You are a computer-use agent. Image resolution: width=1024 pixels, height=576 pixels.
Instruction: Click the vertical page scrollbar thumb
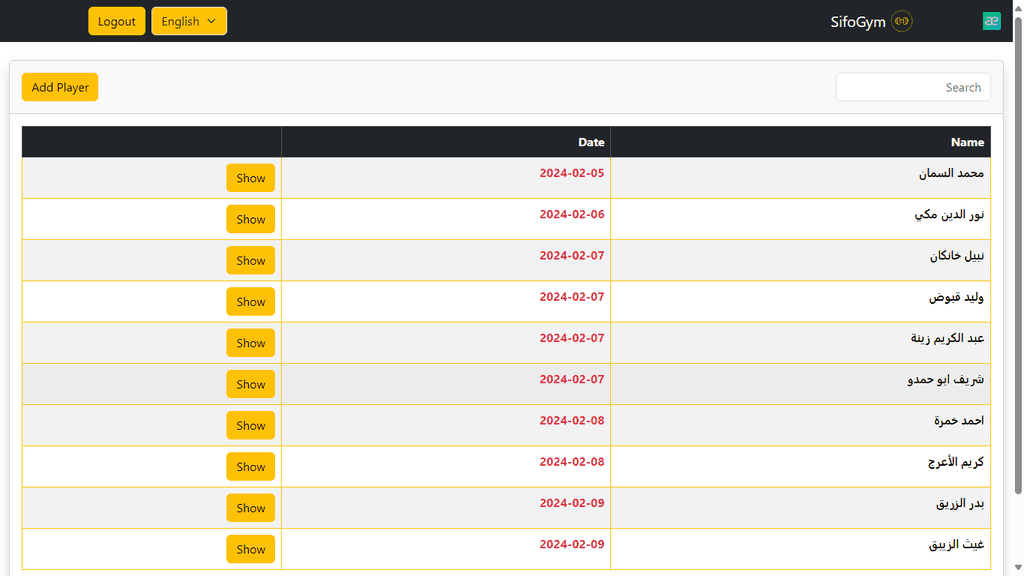point(1018,255)
